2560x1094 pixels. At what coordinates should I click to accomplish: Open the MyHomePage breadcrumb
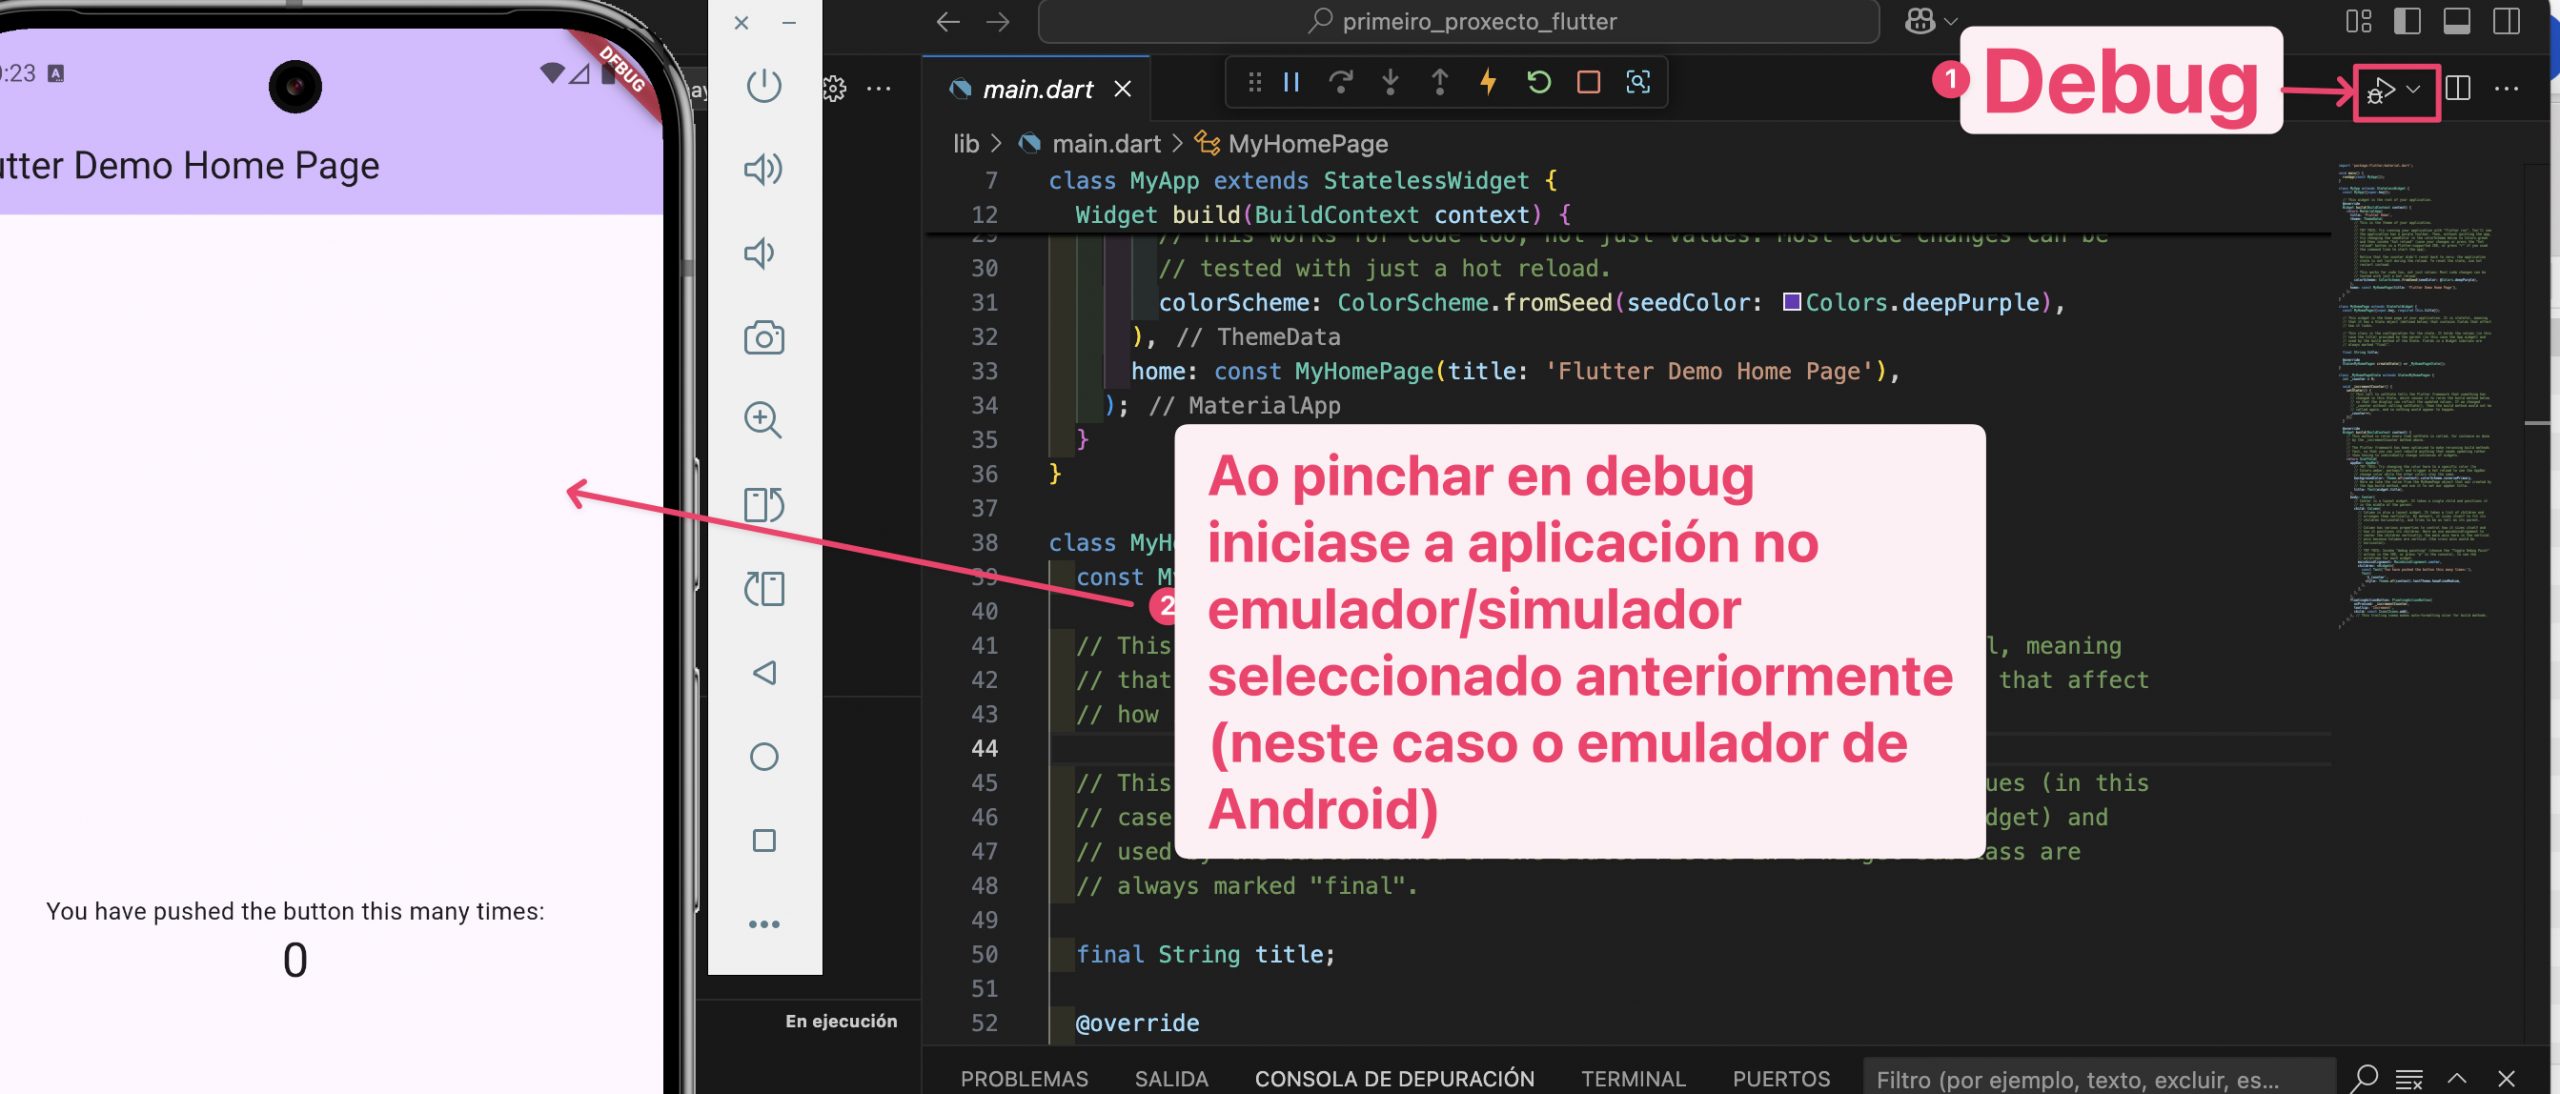[x=1307, y=144]
